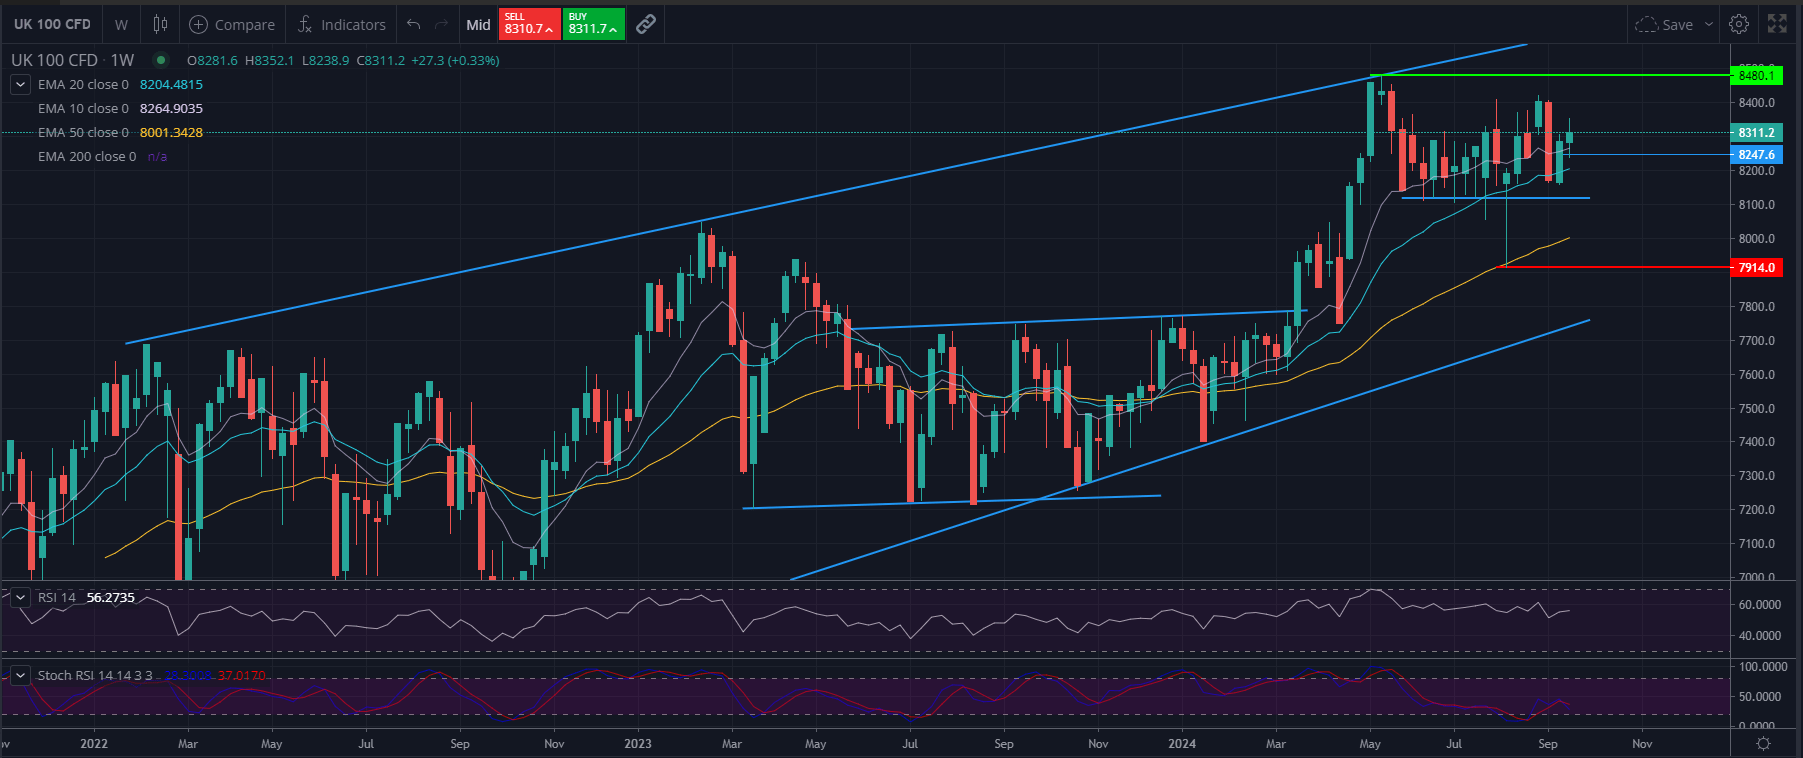Image resolution: width=1803 pixels, height=758 pixels.
Task: Select Mid price type
Action: pos(478,24)
